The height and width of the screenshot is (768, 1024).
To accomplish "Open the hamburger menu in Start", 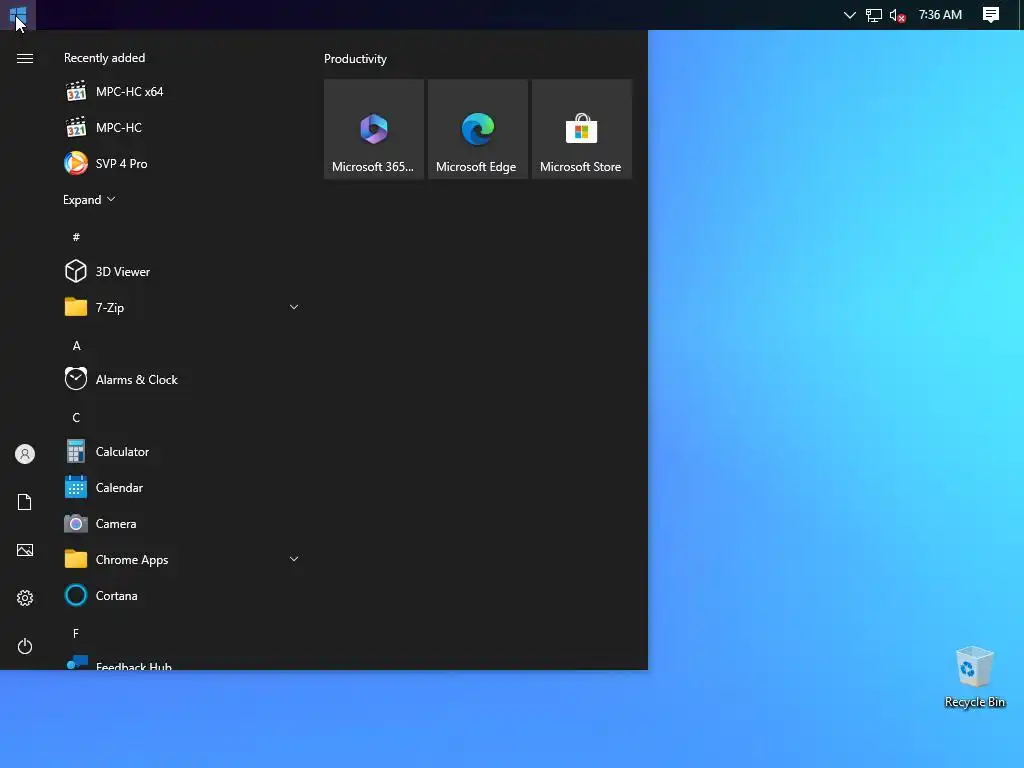I will (25, 59).
